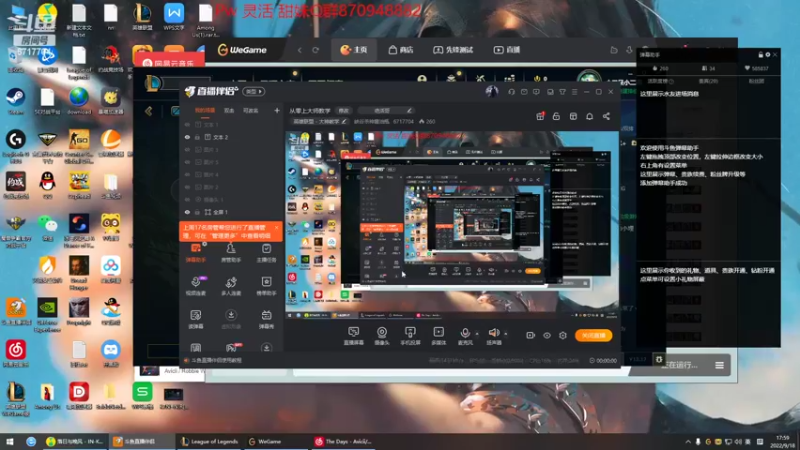This screenshot has width=800, height=450.
Task: Switch to WeGame home tab 主页
Action: point(354,49)
